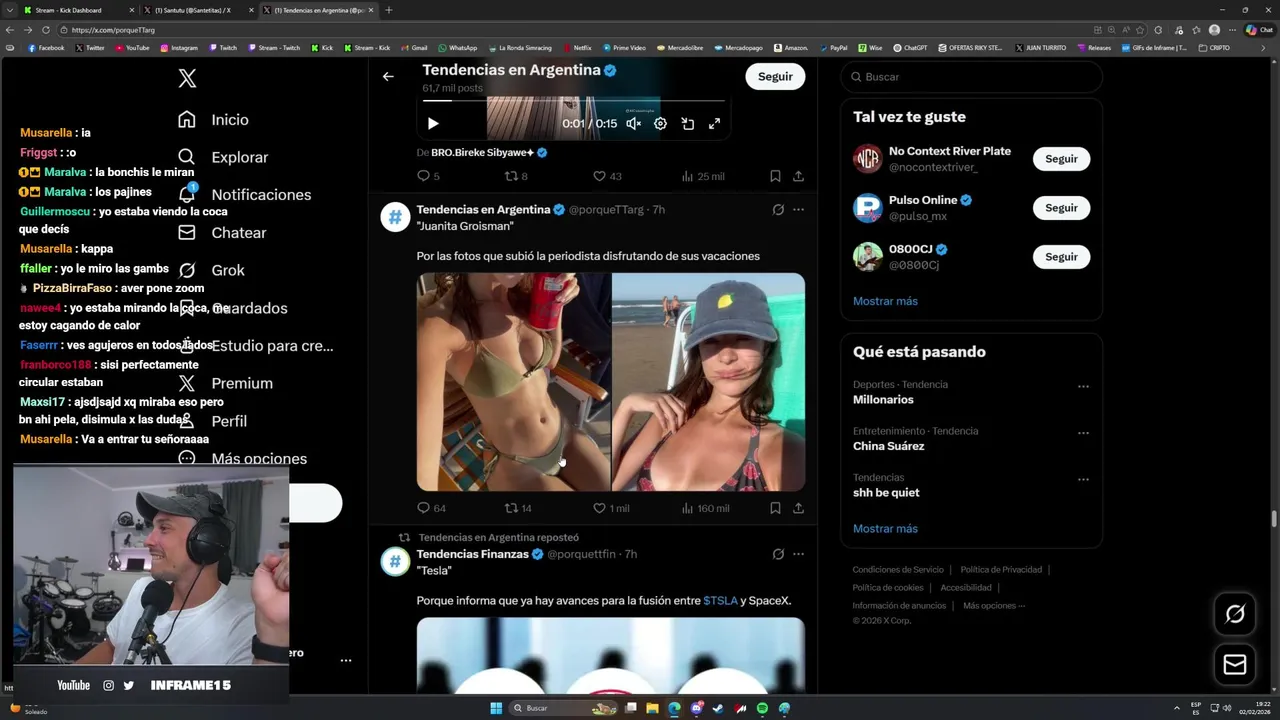The height and width of the screenshot is (720, 1280).
Task: Expand the video to fullscreen
Action: 714,124
